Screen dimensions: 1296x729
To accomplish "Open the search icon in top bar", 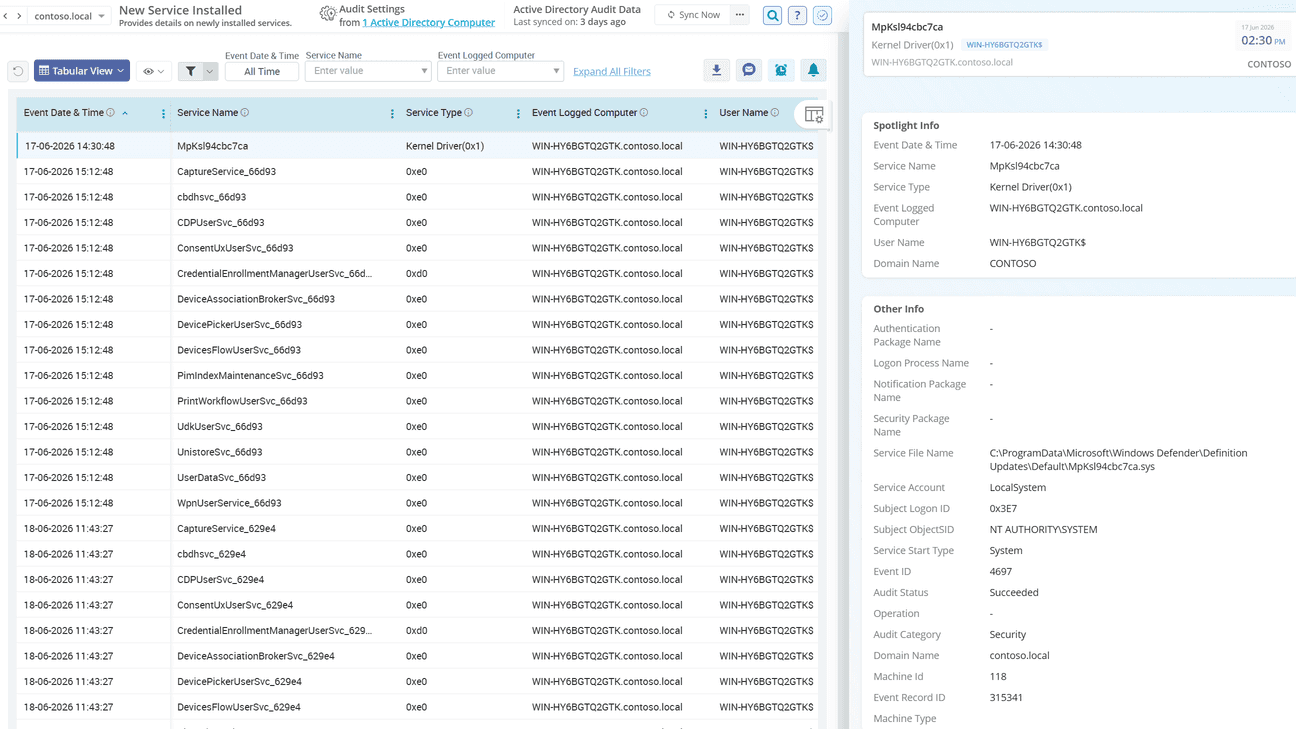I will point(773,15).
